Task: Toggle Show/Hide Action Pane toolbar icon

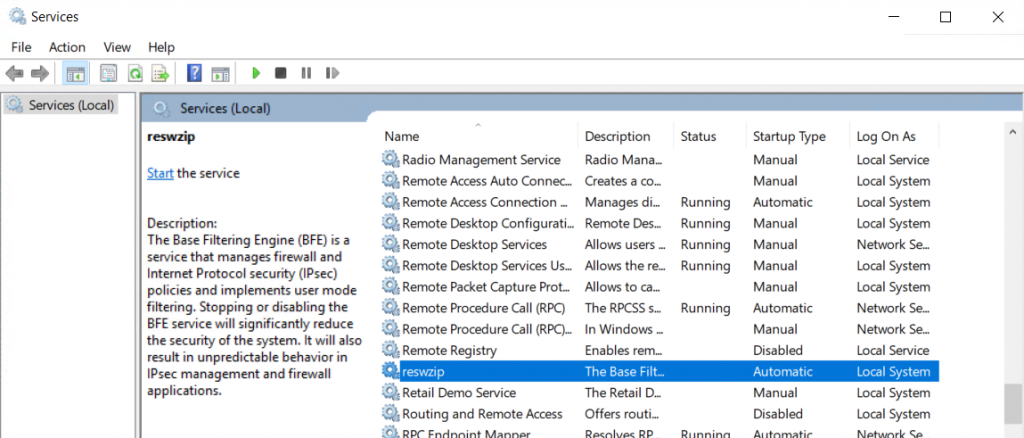Action: click(x=221, y=73)
